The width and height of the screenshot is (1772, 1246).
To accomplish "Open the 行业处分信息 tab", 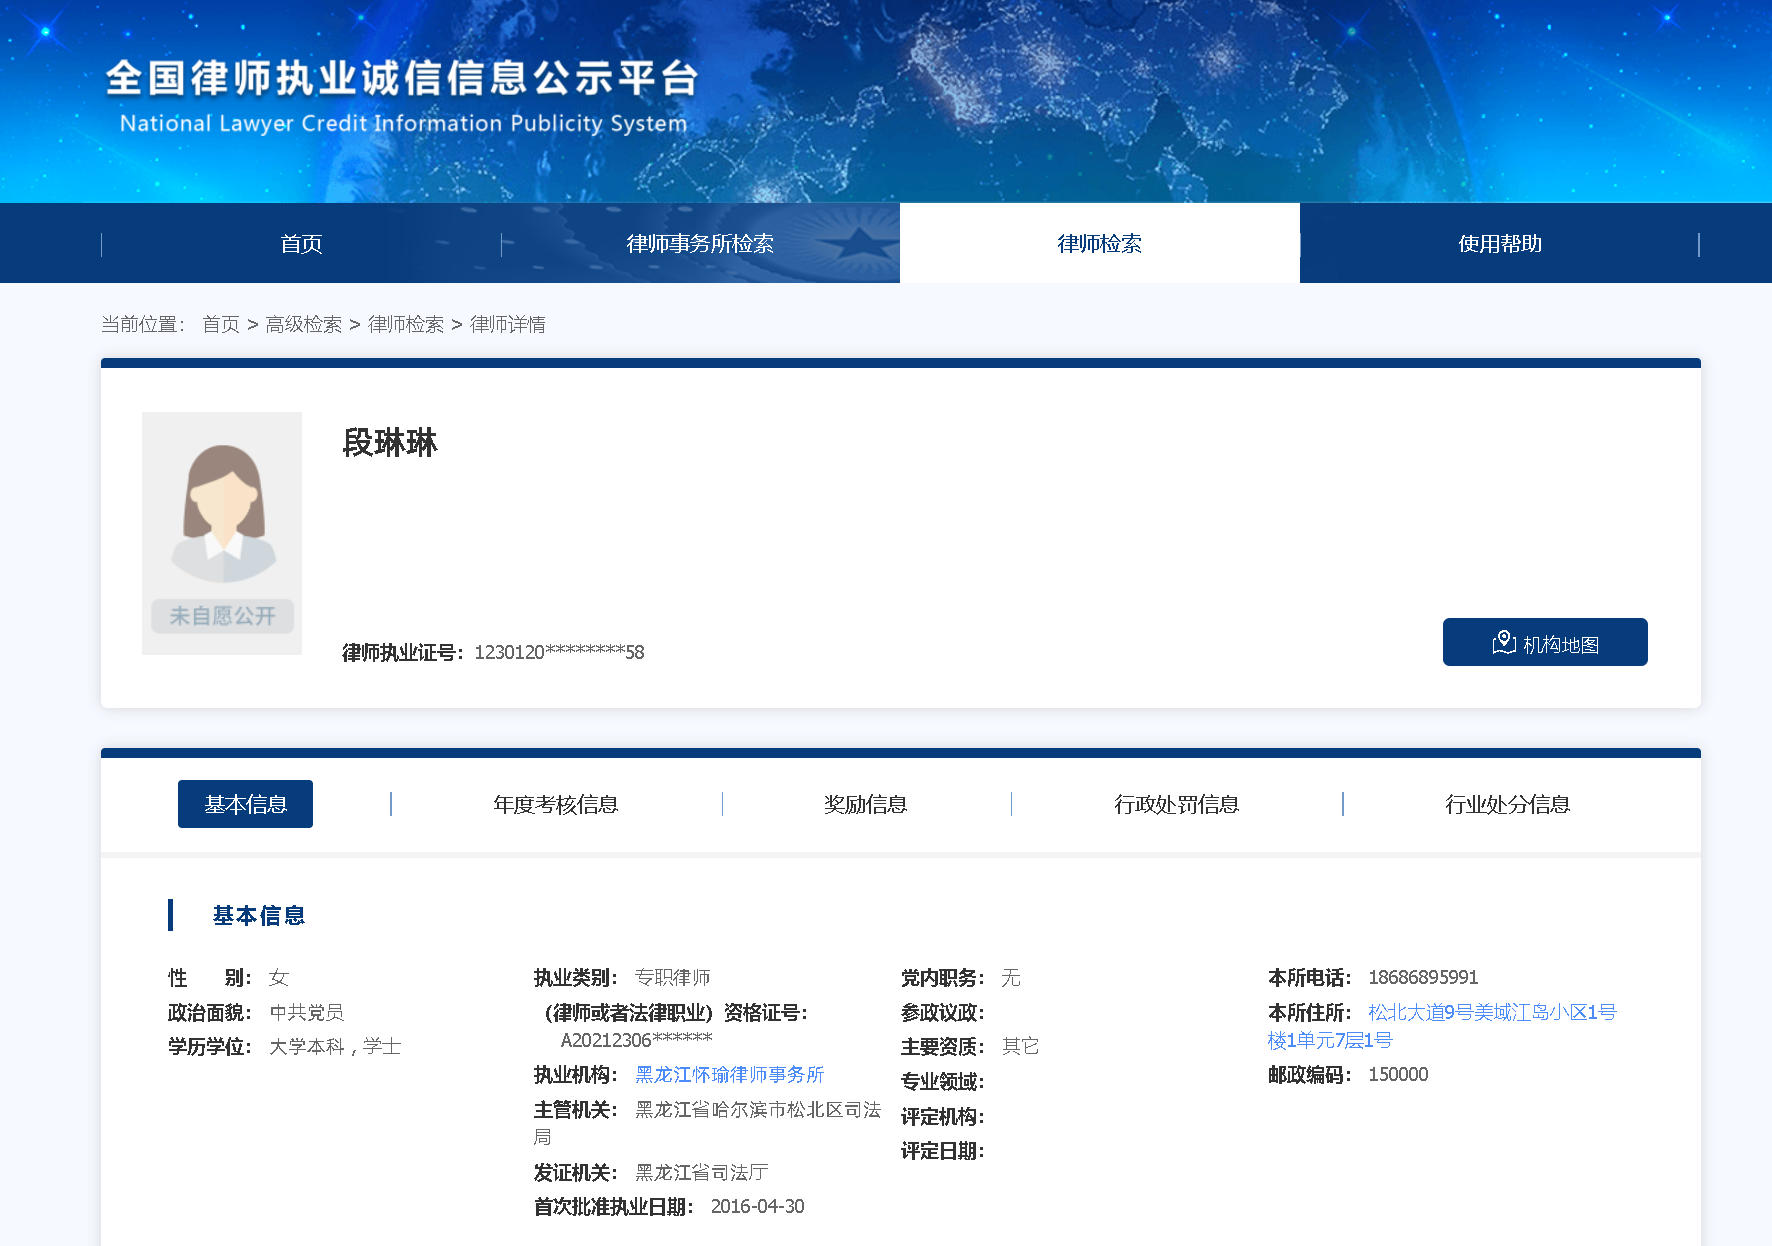I will point(1508,804).
